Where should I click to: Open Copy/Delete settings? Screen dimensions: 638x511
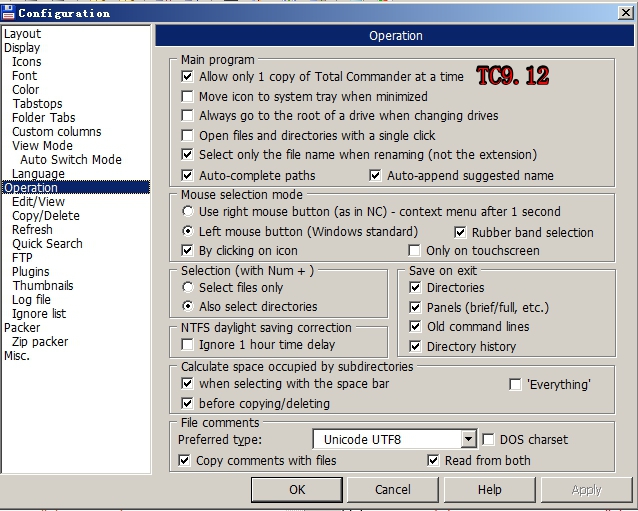(46, 215)
